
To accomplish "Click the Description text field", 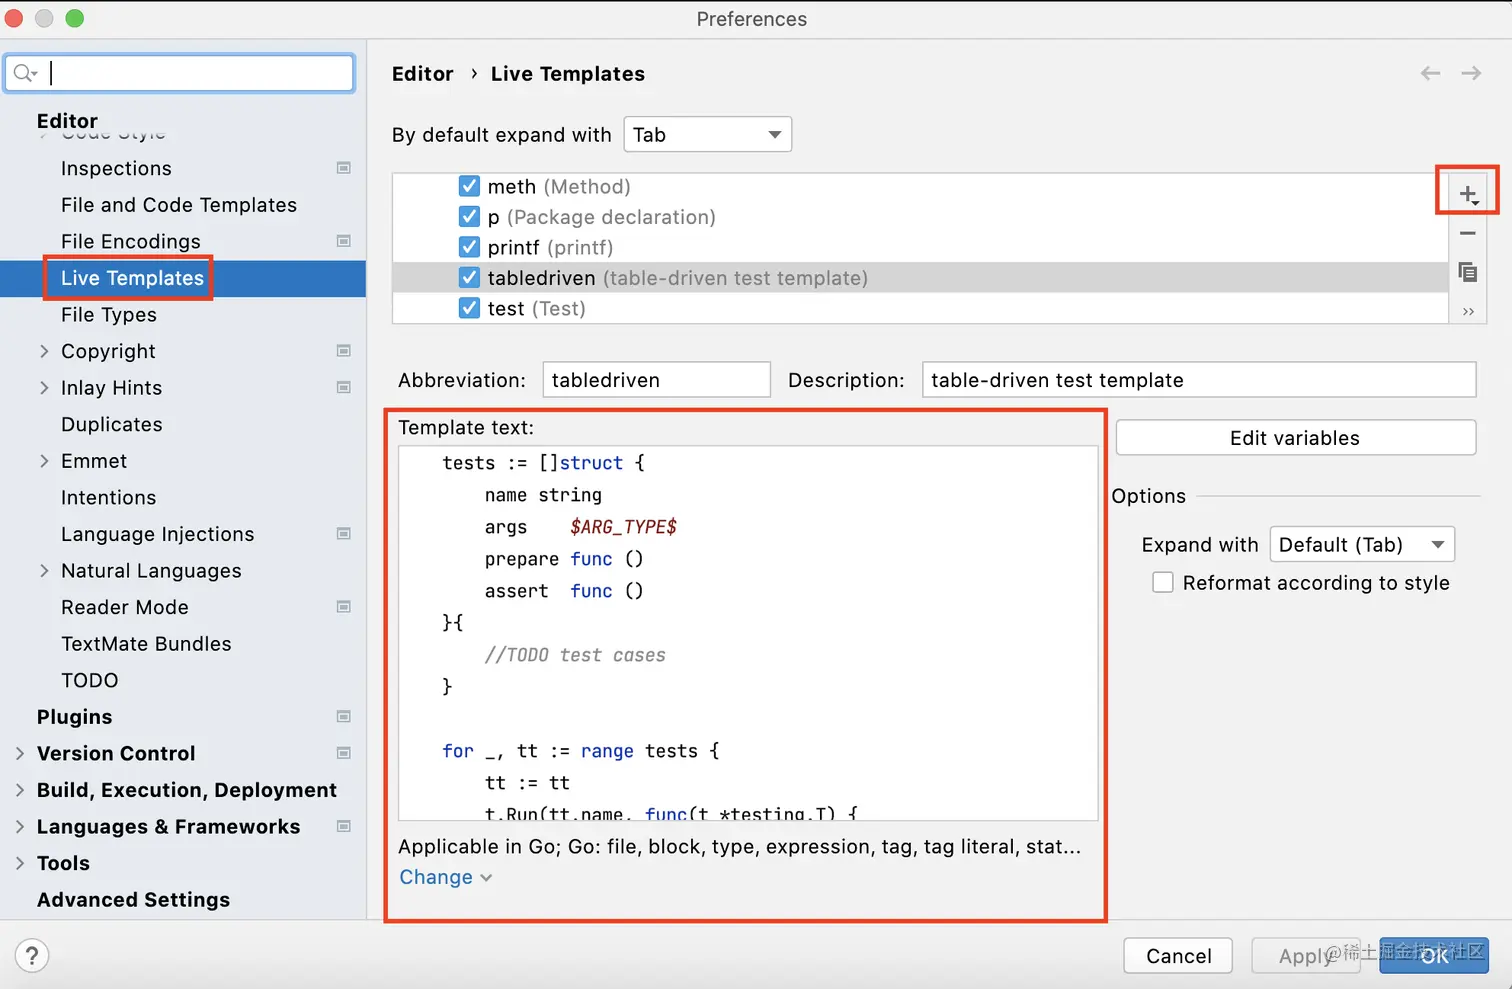I will pyautogui.click(x=1198, y=380).
